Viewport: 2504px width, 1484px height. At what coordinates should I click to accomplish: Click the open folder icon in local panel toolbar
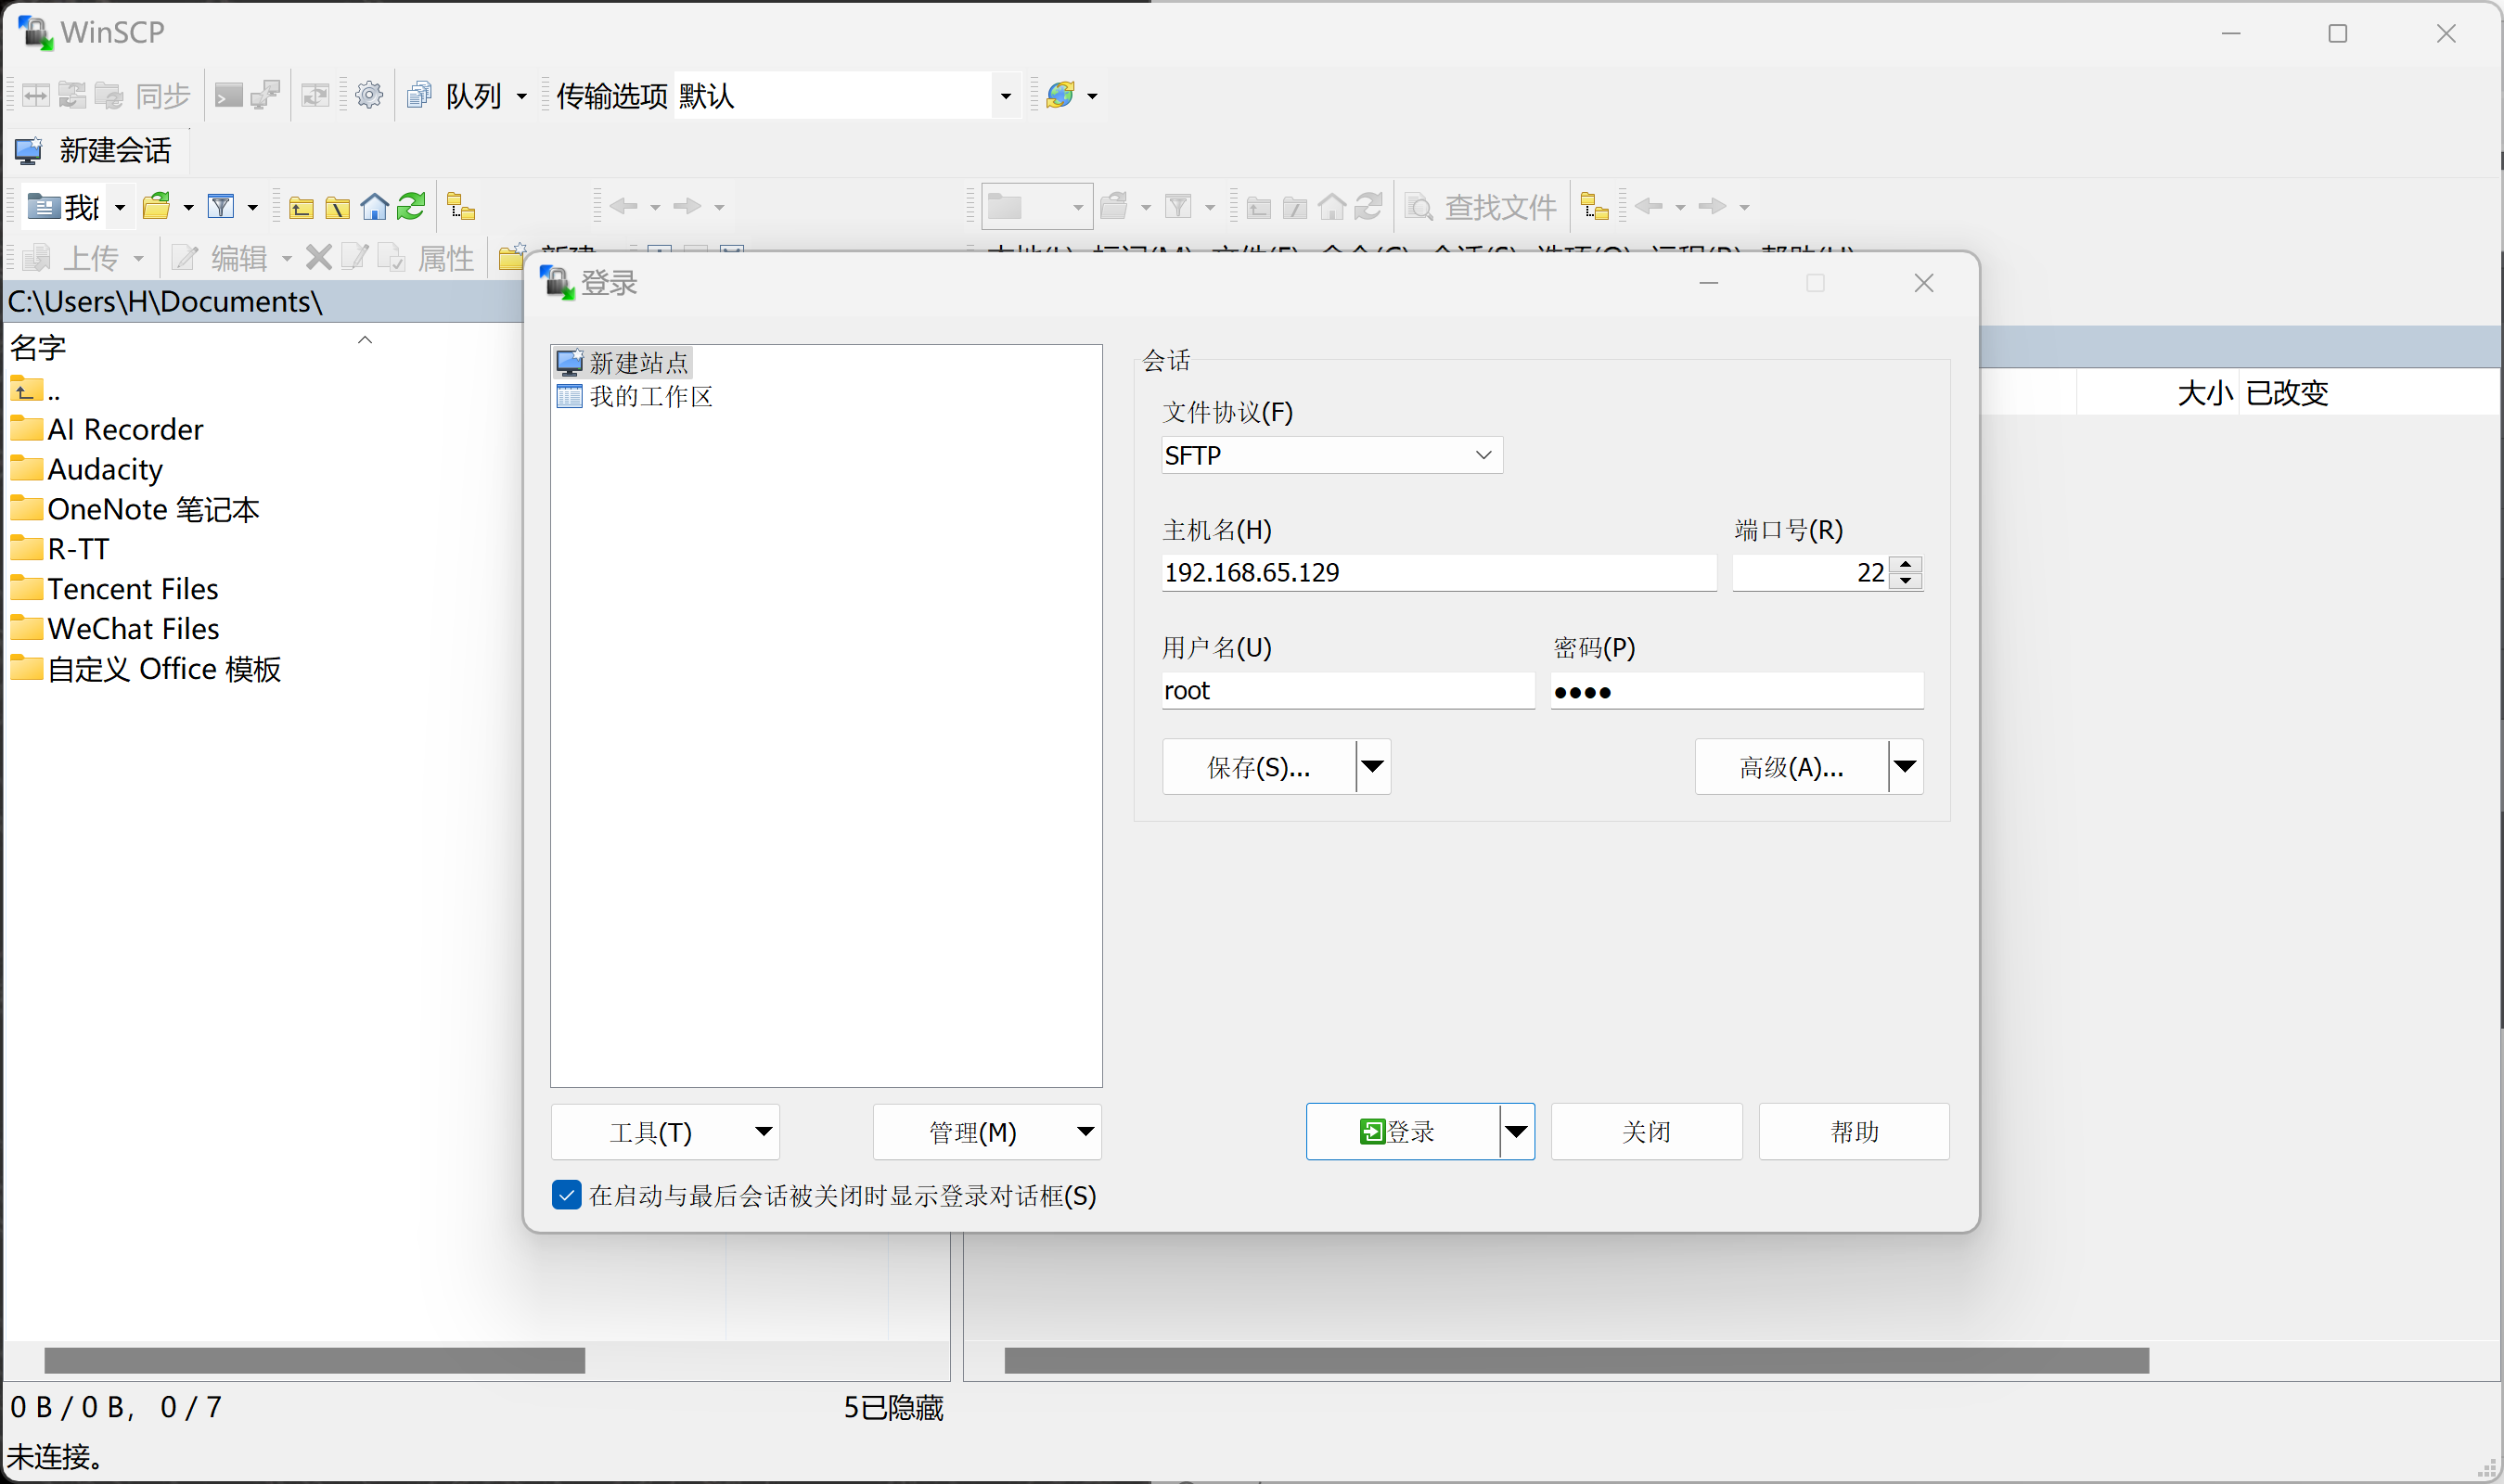tap(157, 206)
